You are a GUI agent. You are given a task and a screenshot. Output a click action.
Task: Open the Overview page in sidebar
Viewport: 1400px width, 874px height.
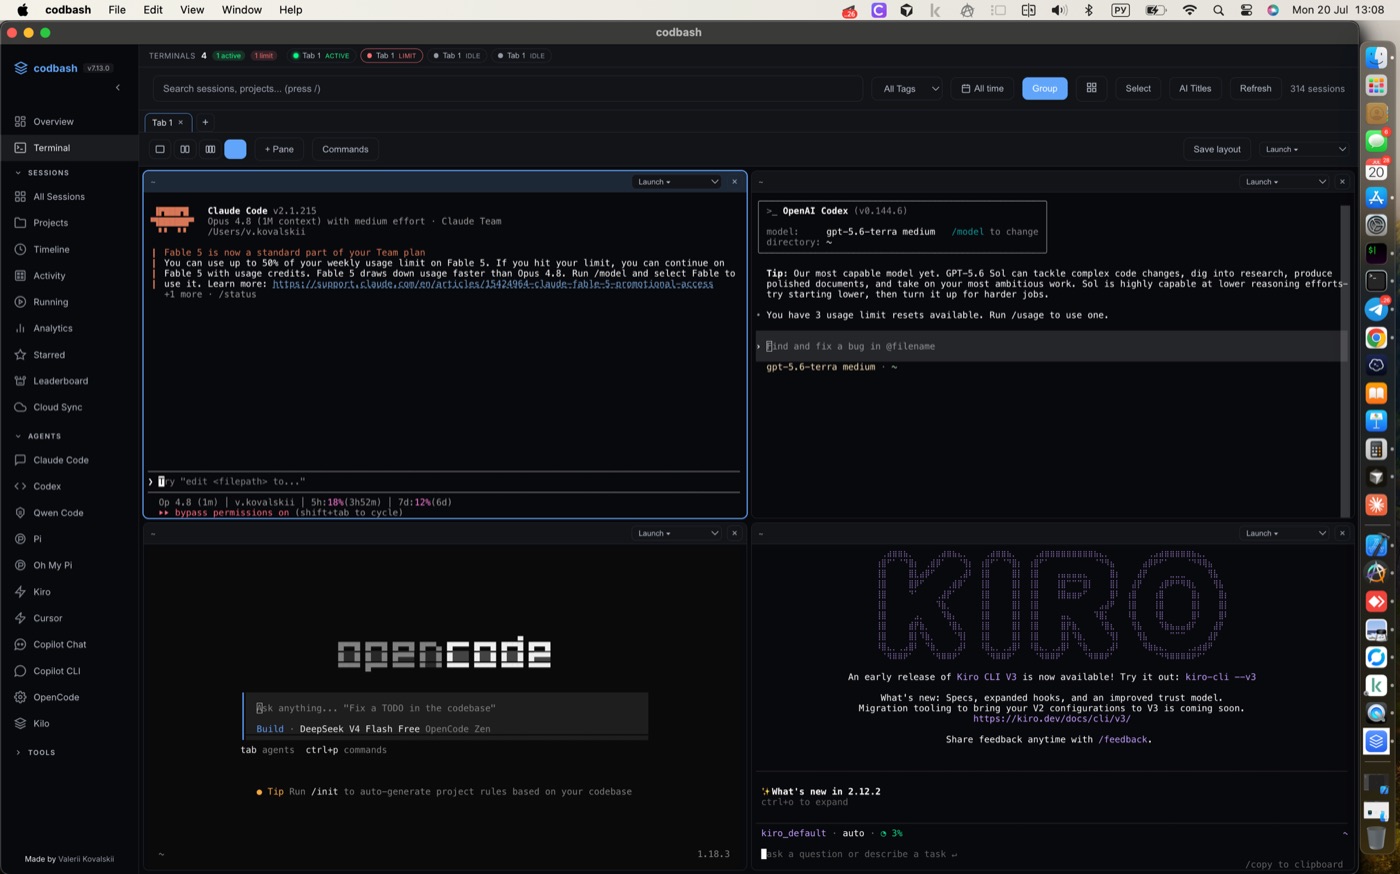point(69,121)
